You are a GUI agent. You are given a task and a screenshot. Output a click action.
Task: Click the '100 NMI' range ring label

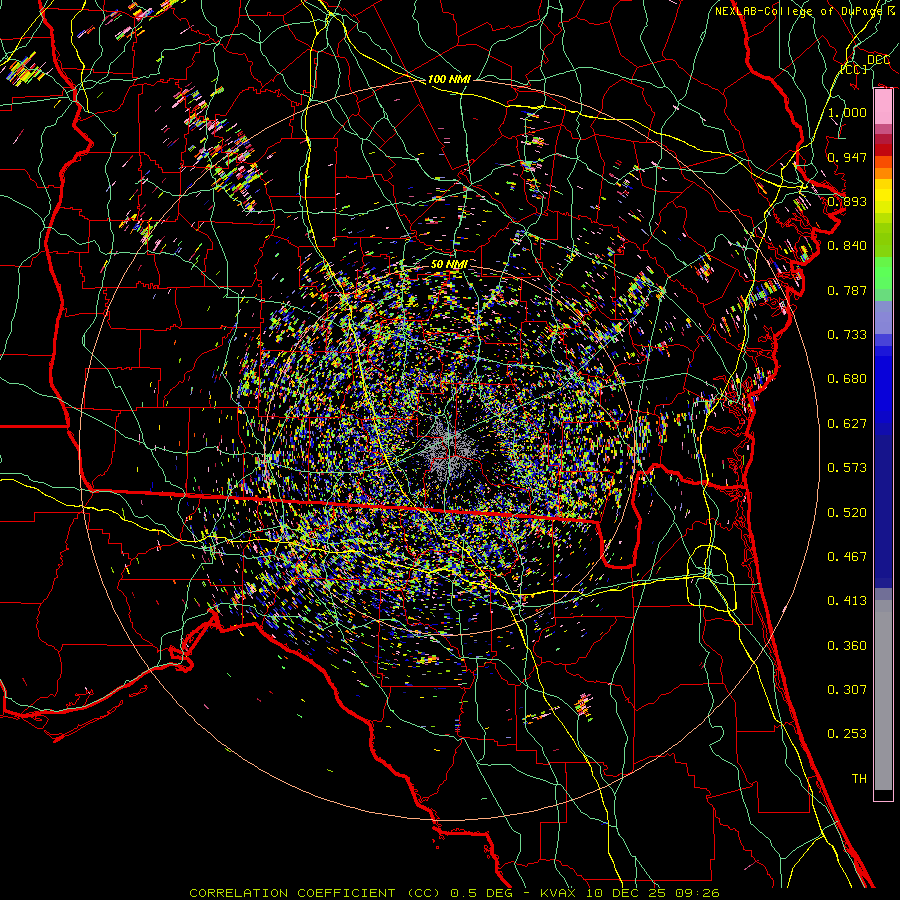449,79
